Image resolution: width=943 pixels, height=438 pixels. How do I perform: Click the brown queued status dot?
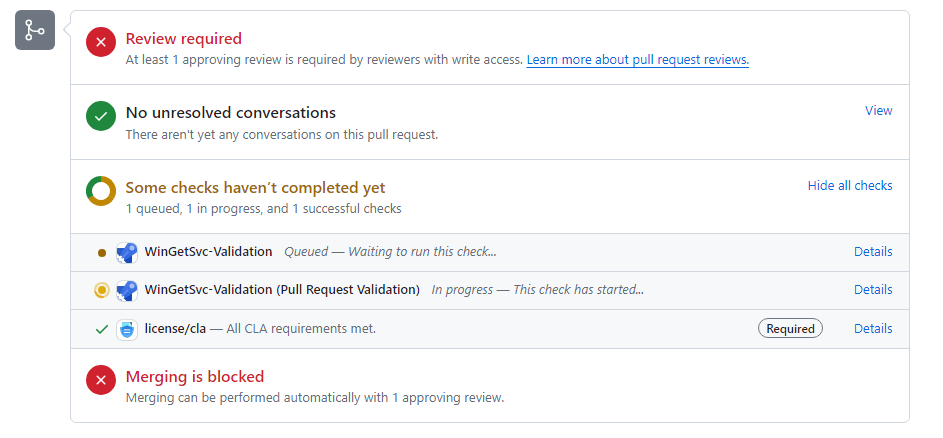(101, 253)
